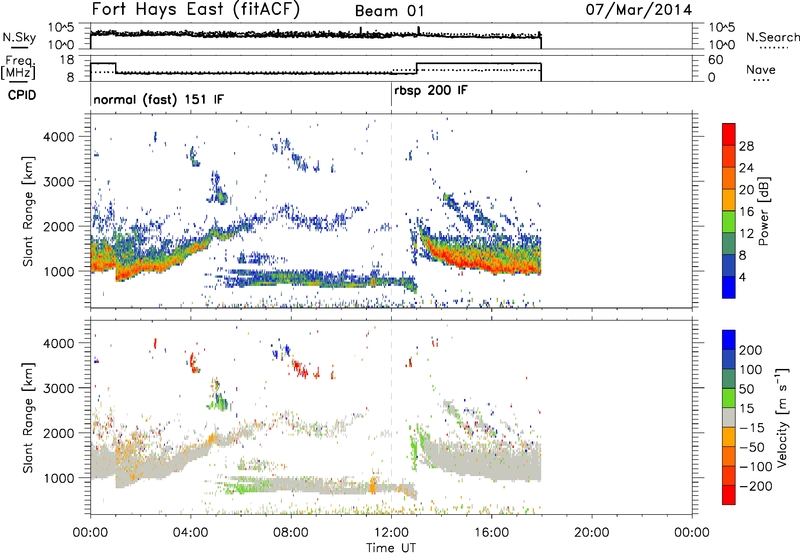Click the "Velocity [m s⁻¹]" colorbar title
800x554 pixels.
[x=782, y=417]
